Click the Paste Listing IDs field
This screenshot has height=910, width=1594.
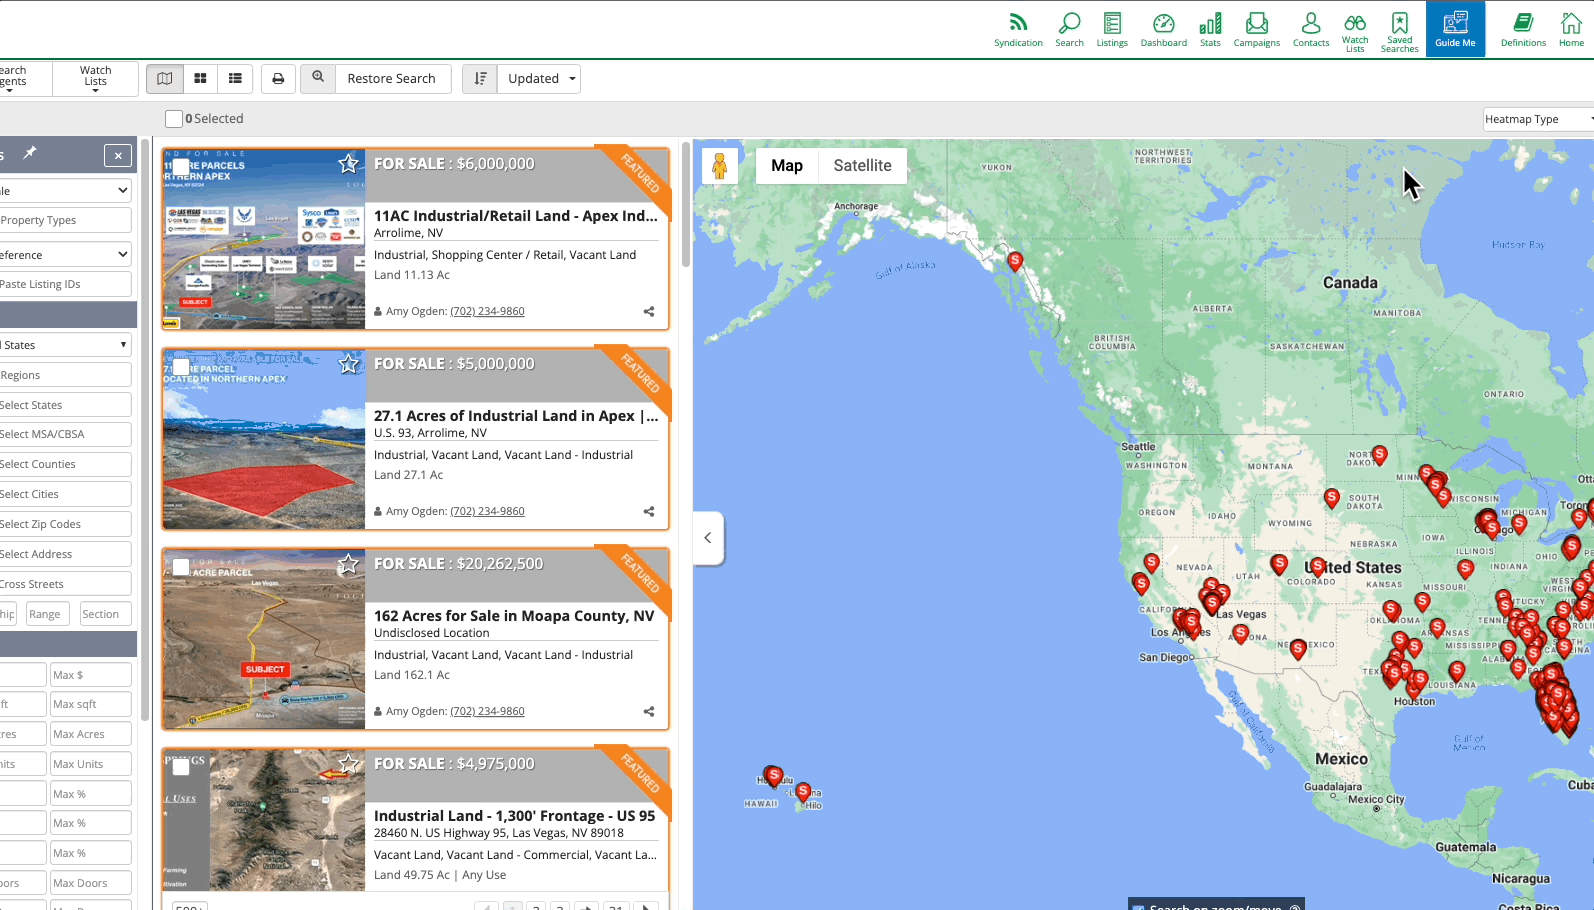click(x=66, y=284)
